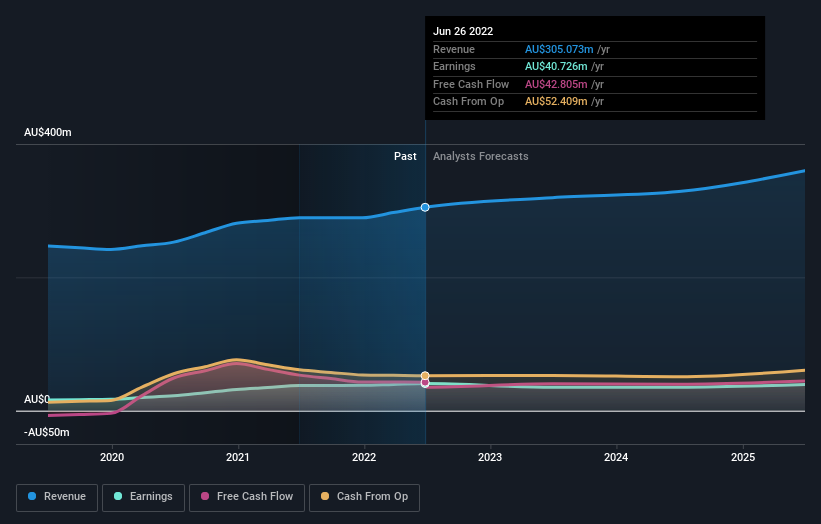Image resolution: width=821 pixels, height=524 pixels.
Task: Click the teal Earnings legend dot
Action: click(x=118, y=496)
